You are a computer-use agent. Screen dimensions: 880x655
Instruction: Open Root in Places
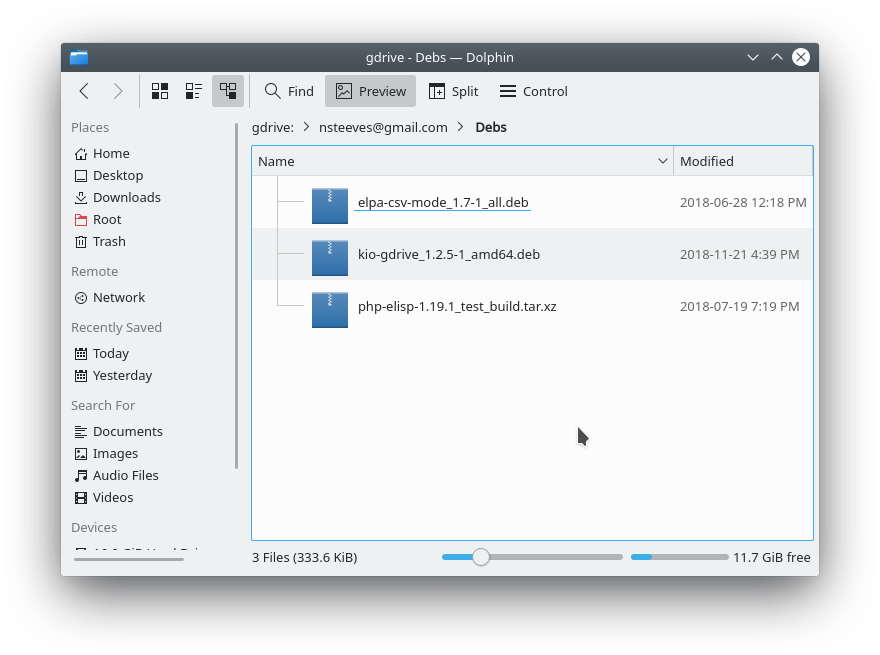point(98,219)
